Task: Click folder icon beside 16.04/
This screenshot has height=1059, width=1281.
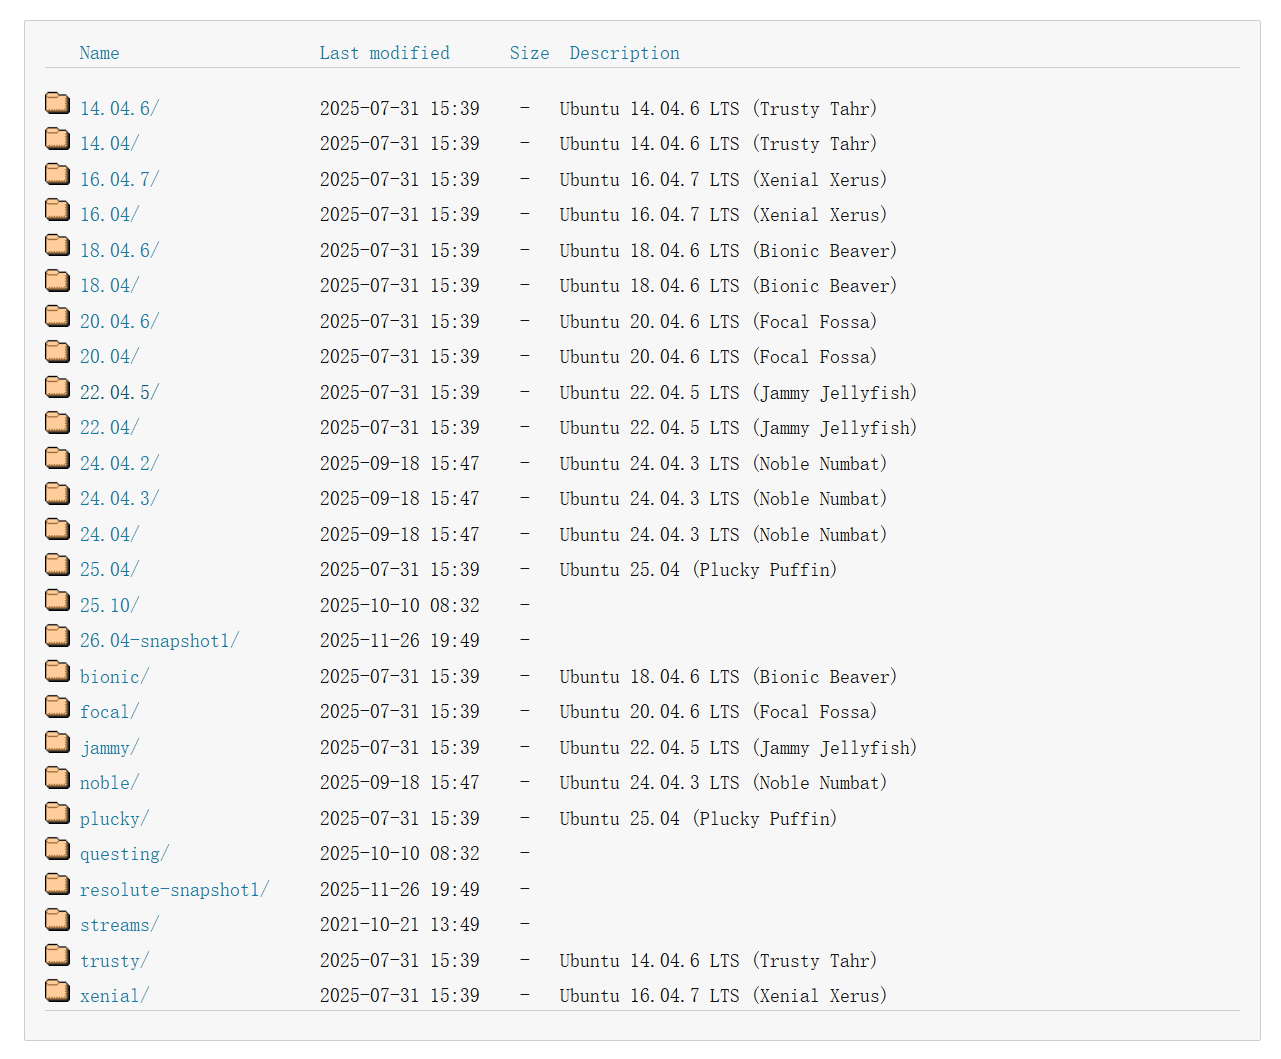Action: [x=58, y=209]
